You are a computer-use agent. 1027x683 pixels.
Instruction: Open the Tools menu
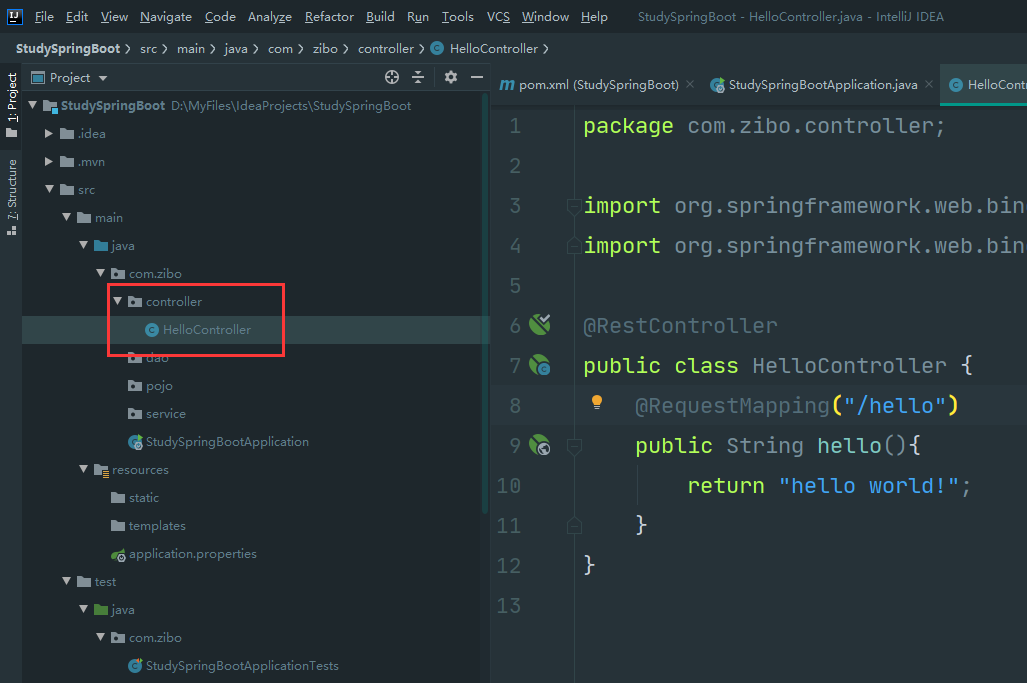click(457, 16)
